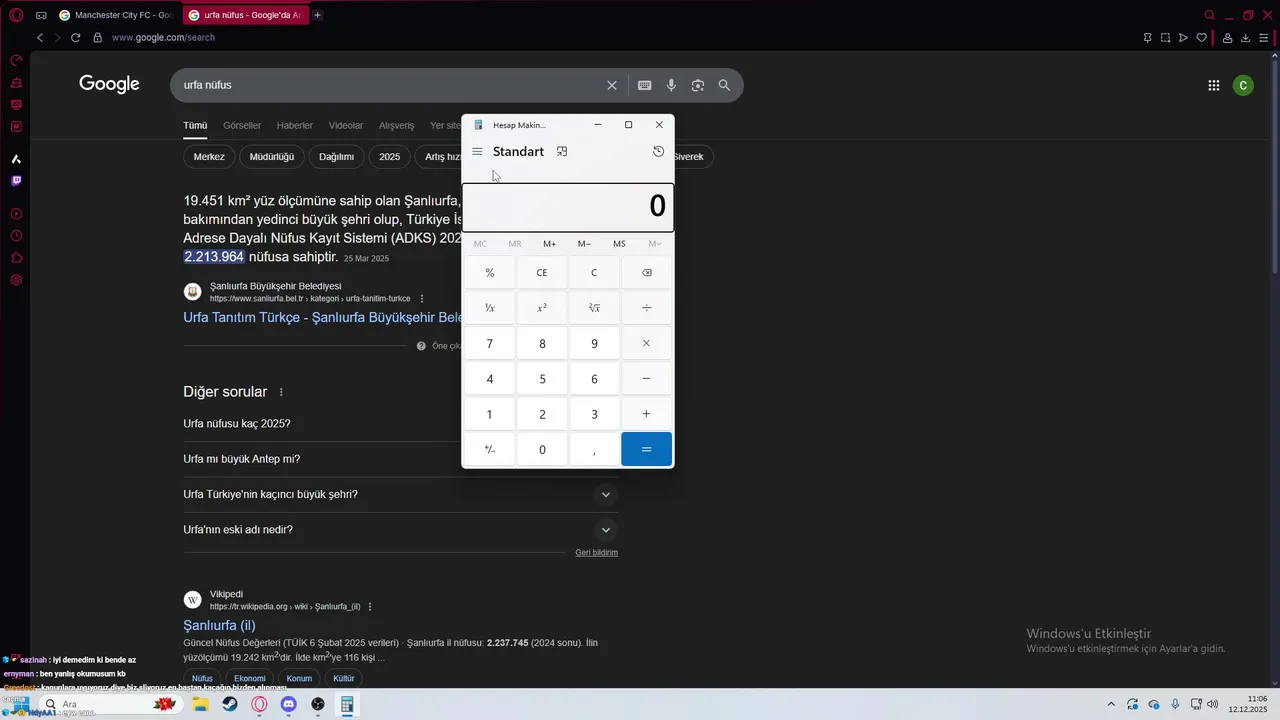Open Calculator navigation hamburger menu
Image resolution: width=1280 pixels, height=720 pixels.
pyautogui.click(x=477, y=152)
